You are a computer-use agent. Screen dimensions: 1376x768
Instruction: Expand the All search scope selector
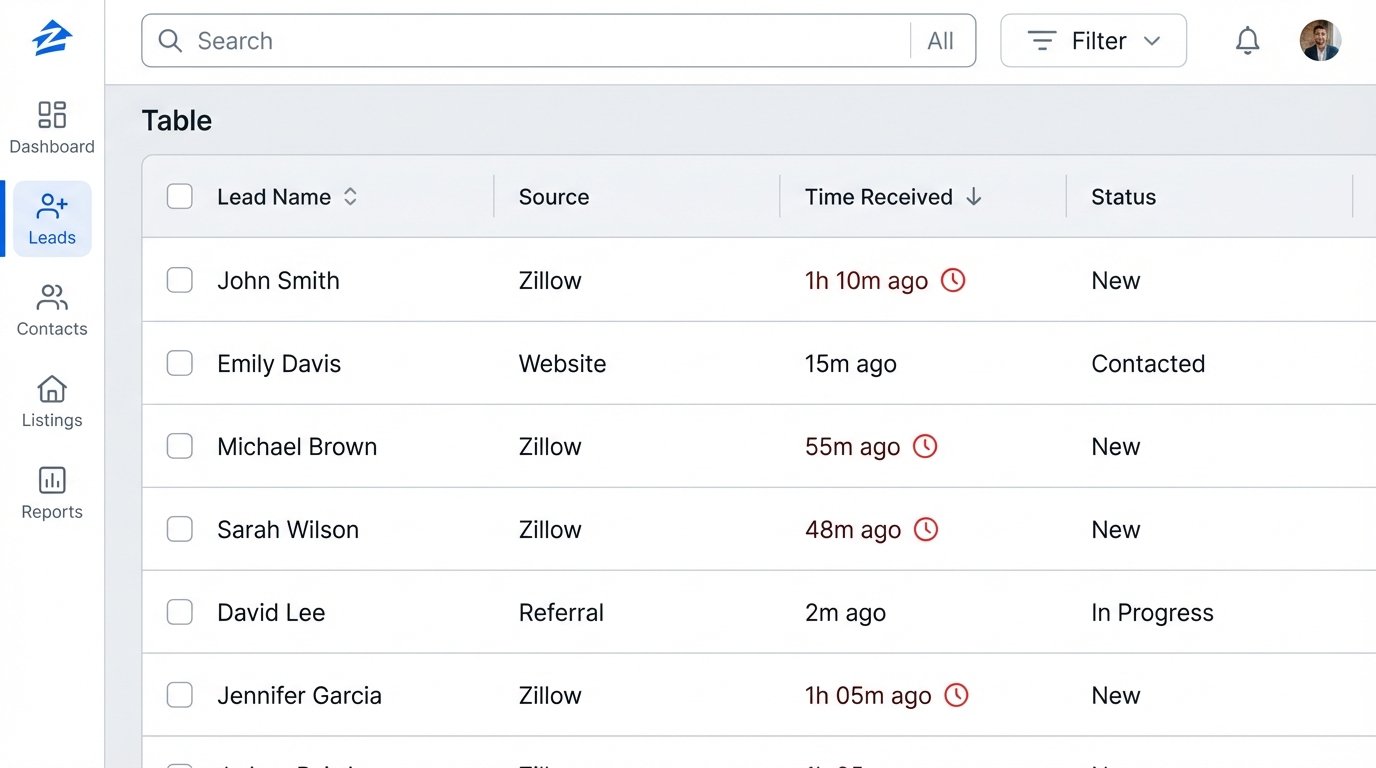pyautogui.click(x=941, y=40)
